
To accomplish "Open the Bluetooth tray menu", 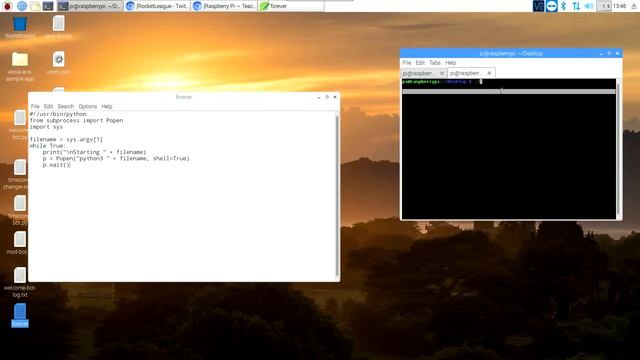I will click(x=564, y=6).
